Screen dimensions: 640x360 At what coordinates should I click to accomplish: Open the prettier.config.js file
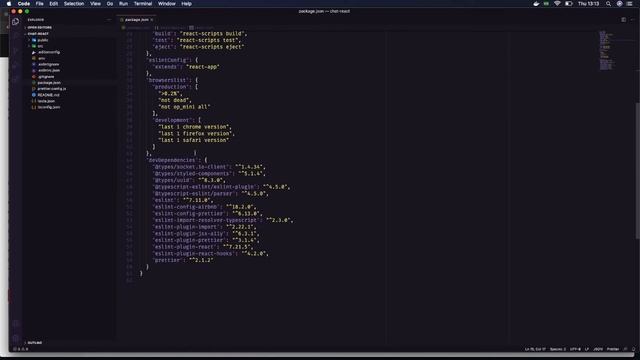pyautogui.click(x=51, y=89)
